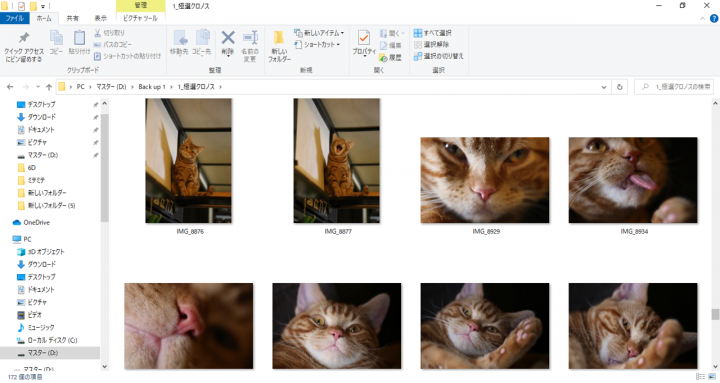Open recent locations dropdown arrow
Viewport: 720px width, 383px height.
38,87
